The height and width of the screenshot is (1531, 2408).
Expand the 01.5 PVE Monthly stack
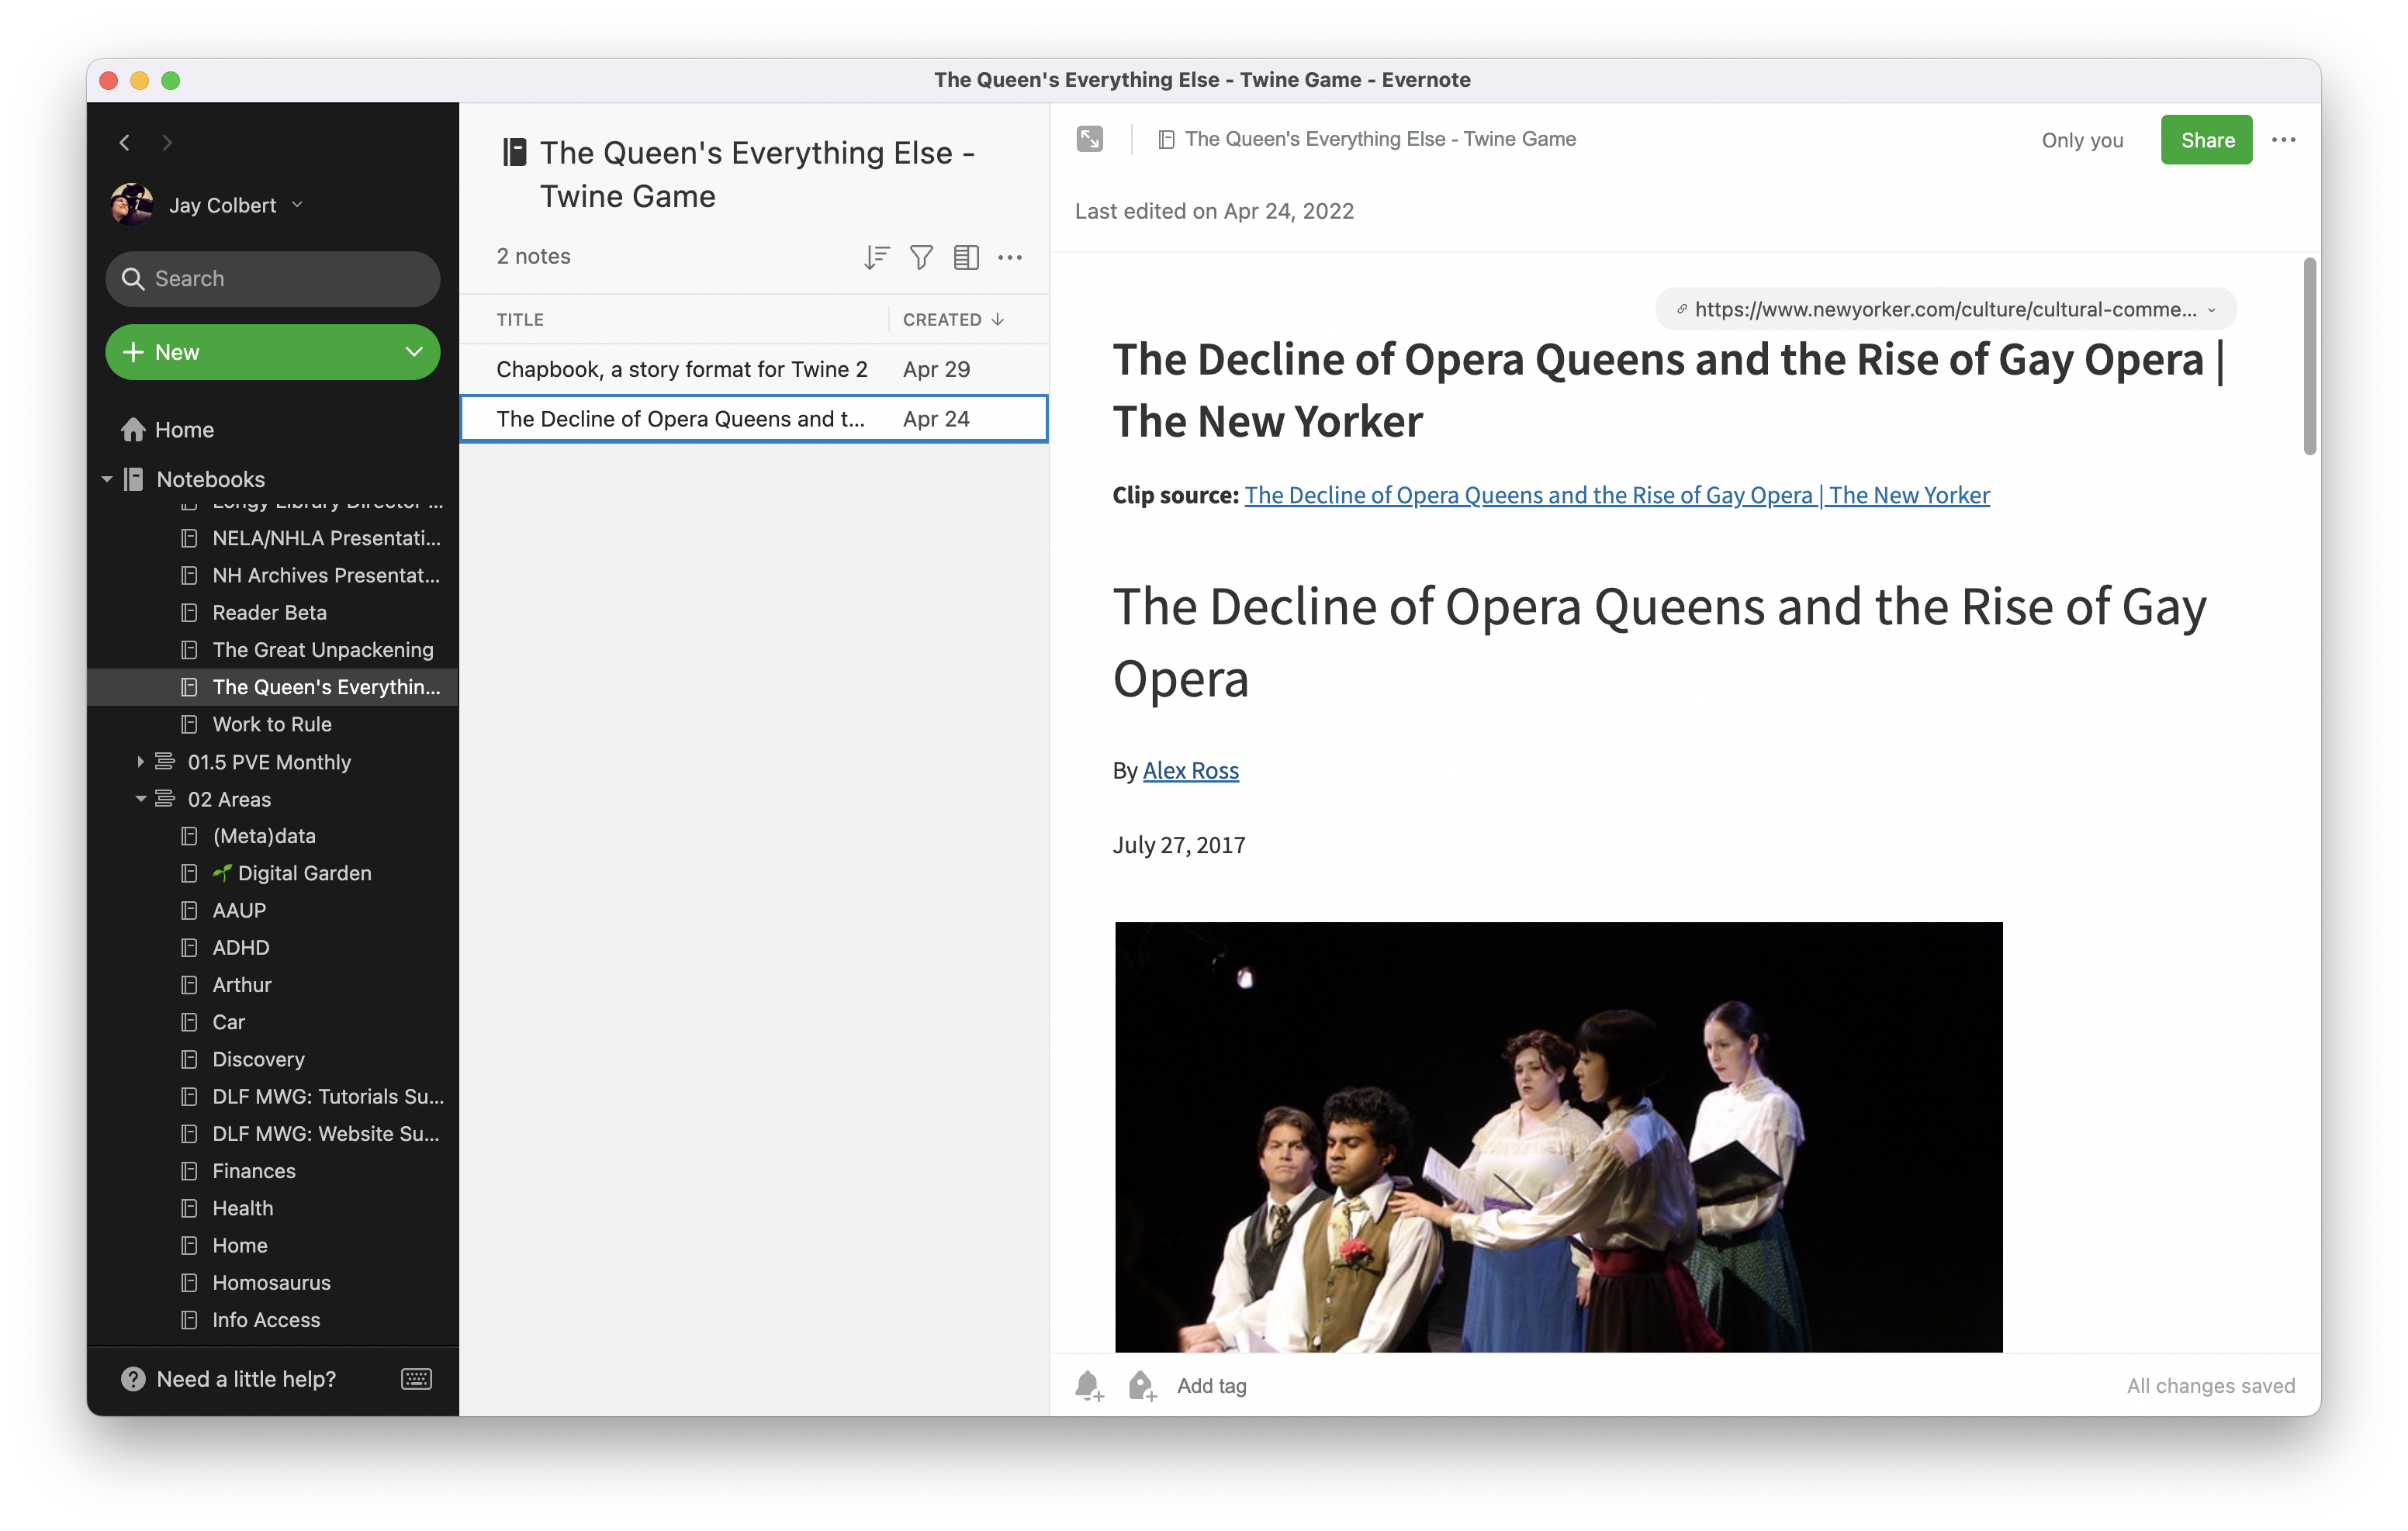click(141, 762)
